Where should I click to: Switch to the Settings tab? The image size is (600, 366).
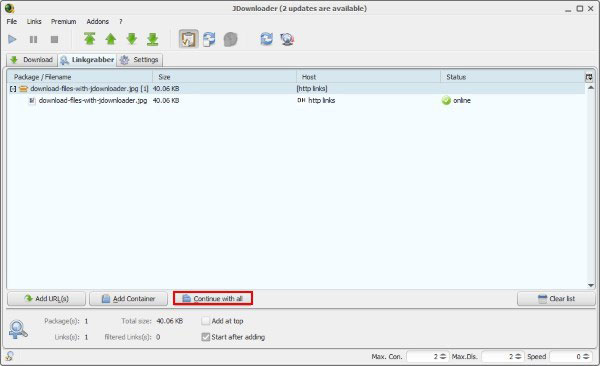(140, 60)
